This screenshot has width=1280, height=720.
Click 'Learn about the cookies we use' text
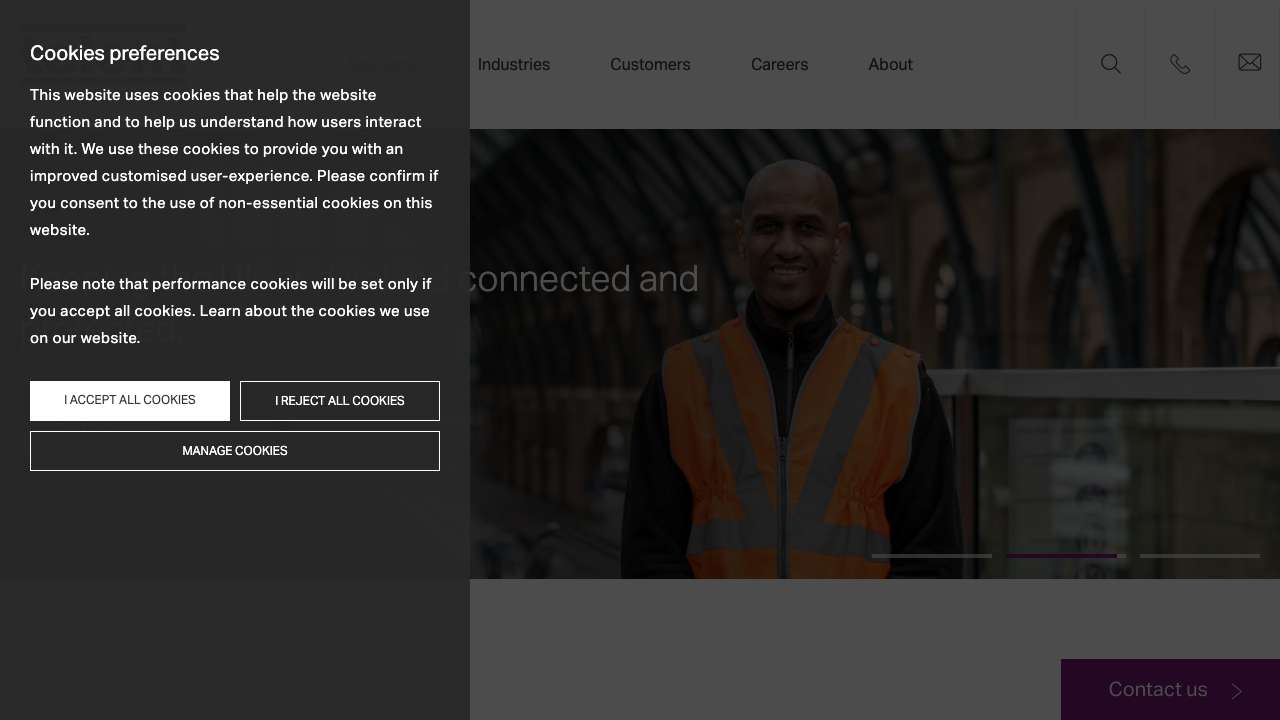[x=314, y=311]
